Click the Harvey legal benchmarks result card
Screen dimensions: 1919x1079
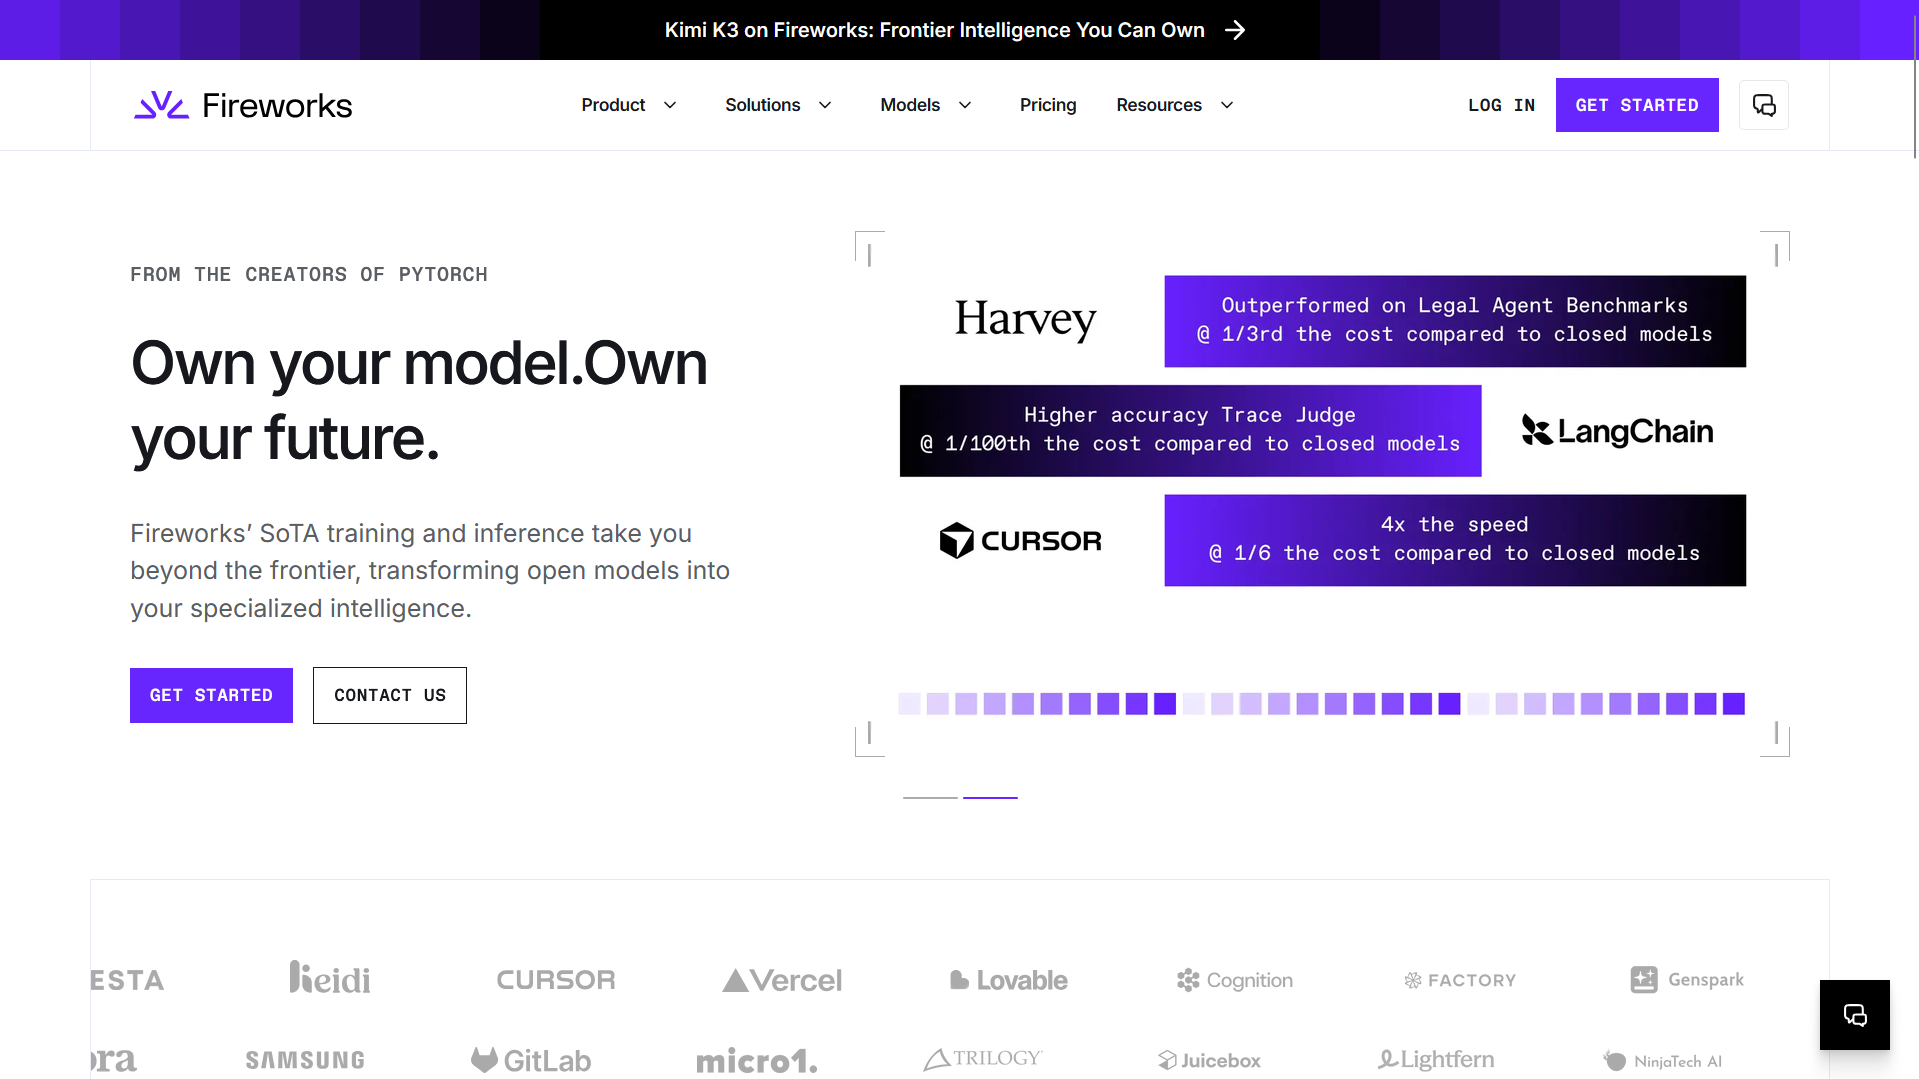tap(1455, 321)
